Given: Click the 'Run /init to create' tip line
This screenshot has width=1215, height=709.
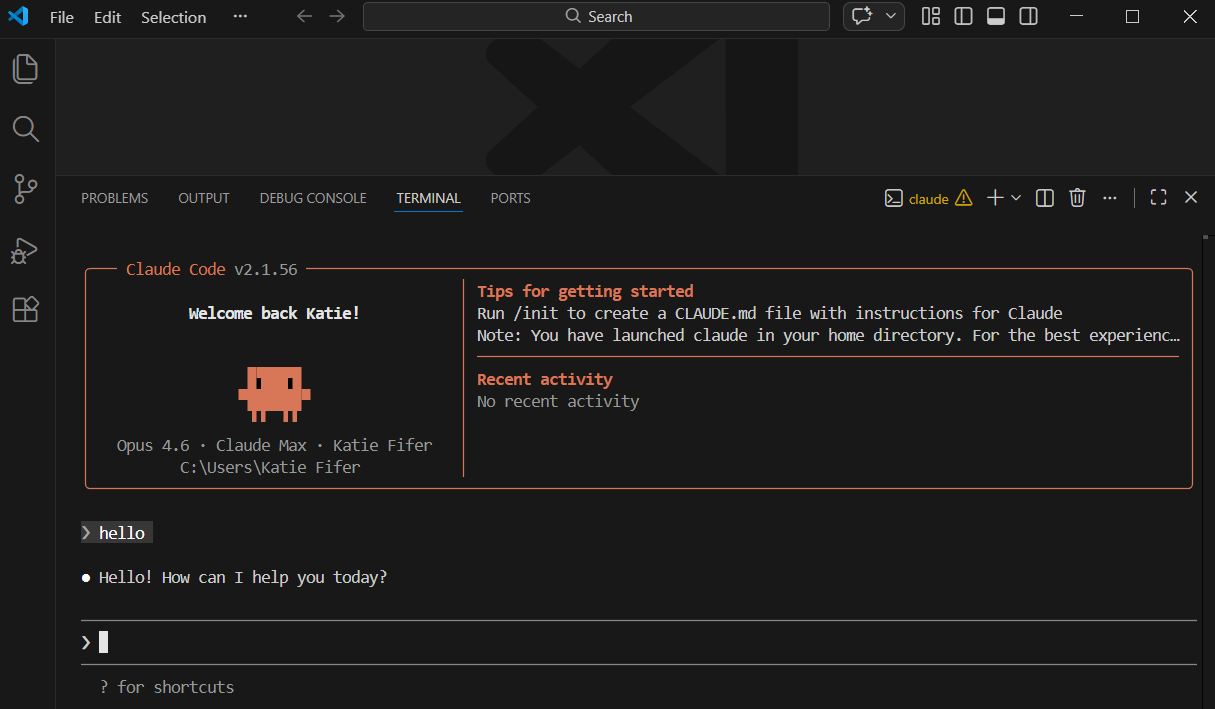Looking at the screenshot, I should [770, 313].
